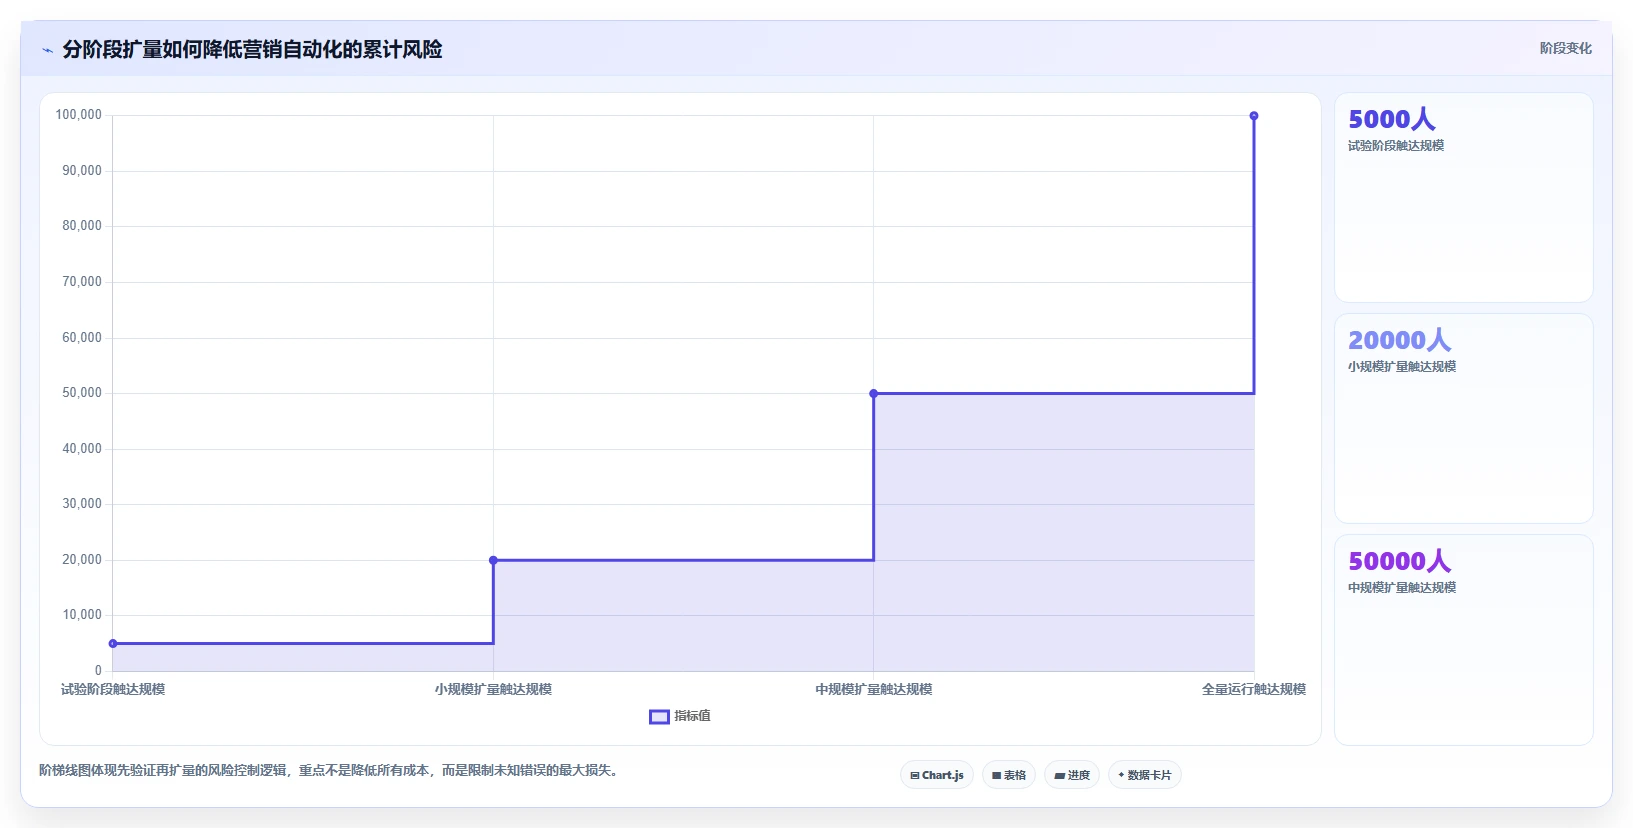Image resolution: width=1633 pixels, height=828 pixels.
Task: Click the y-axis value 70,000
Action: tap(82, 282)
